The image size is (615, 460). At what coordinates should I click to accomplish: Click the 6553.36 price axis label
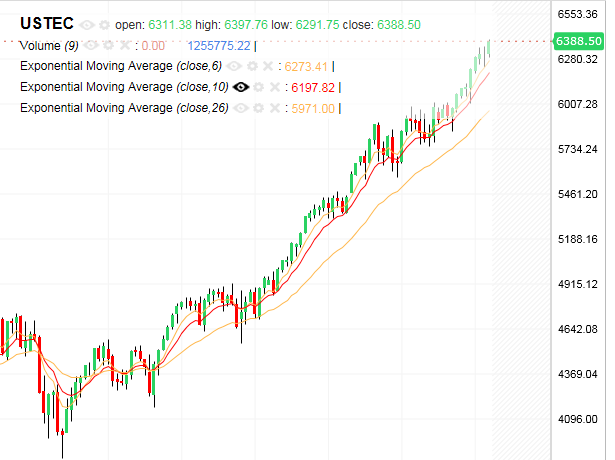click(x=578, y=14)
